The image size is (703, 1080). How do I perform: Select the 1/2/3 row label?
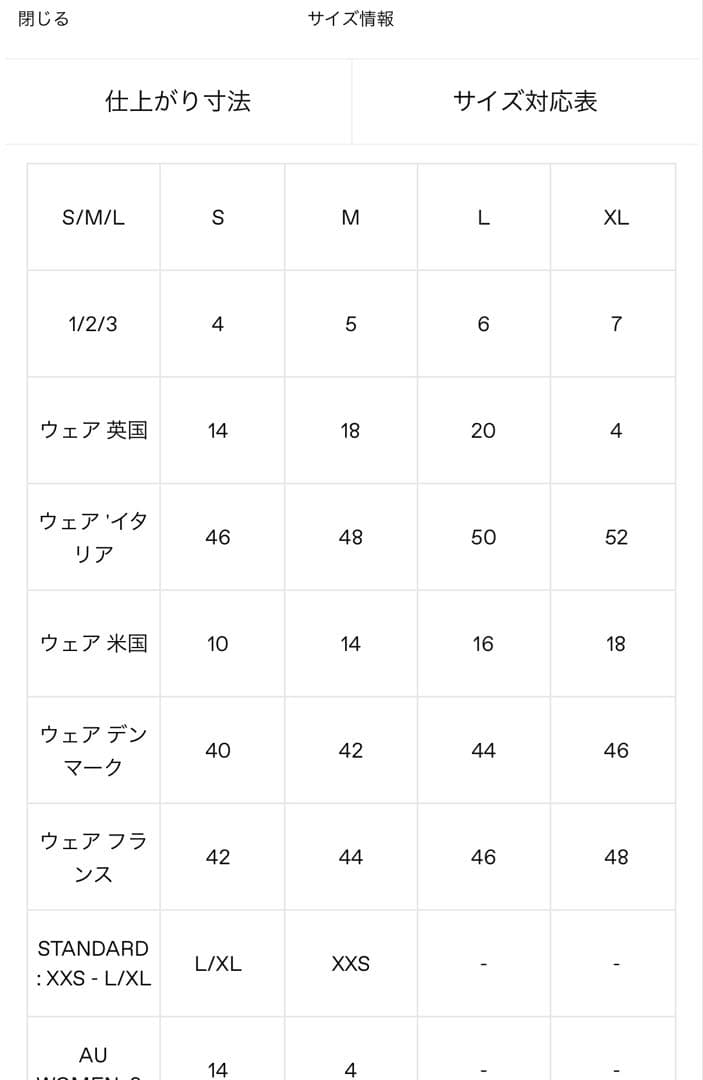[93, 324]
